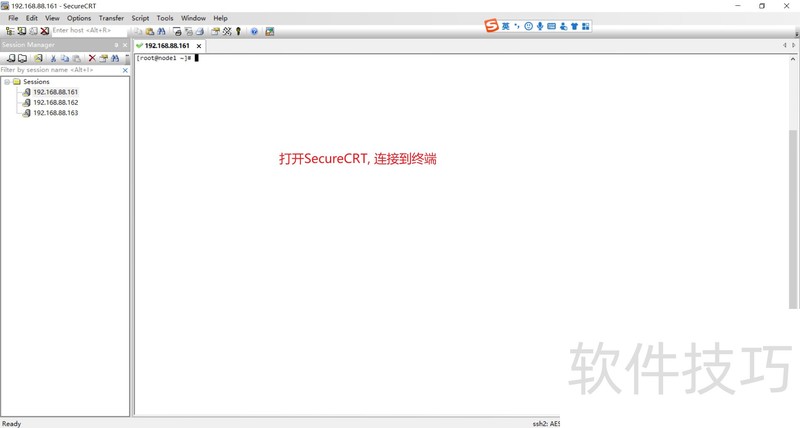
Task: Open the File menu
Action: 13,18
